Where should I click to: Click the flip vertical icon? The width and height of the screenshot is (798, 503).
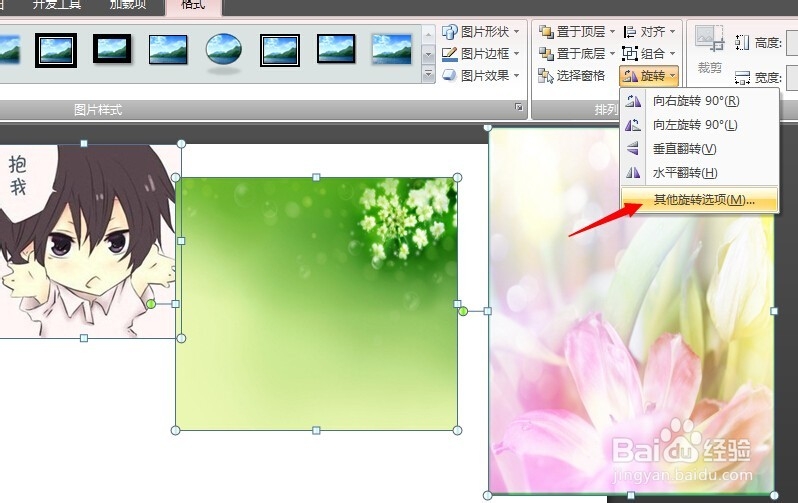tap(633, 149)
